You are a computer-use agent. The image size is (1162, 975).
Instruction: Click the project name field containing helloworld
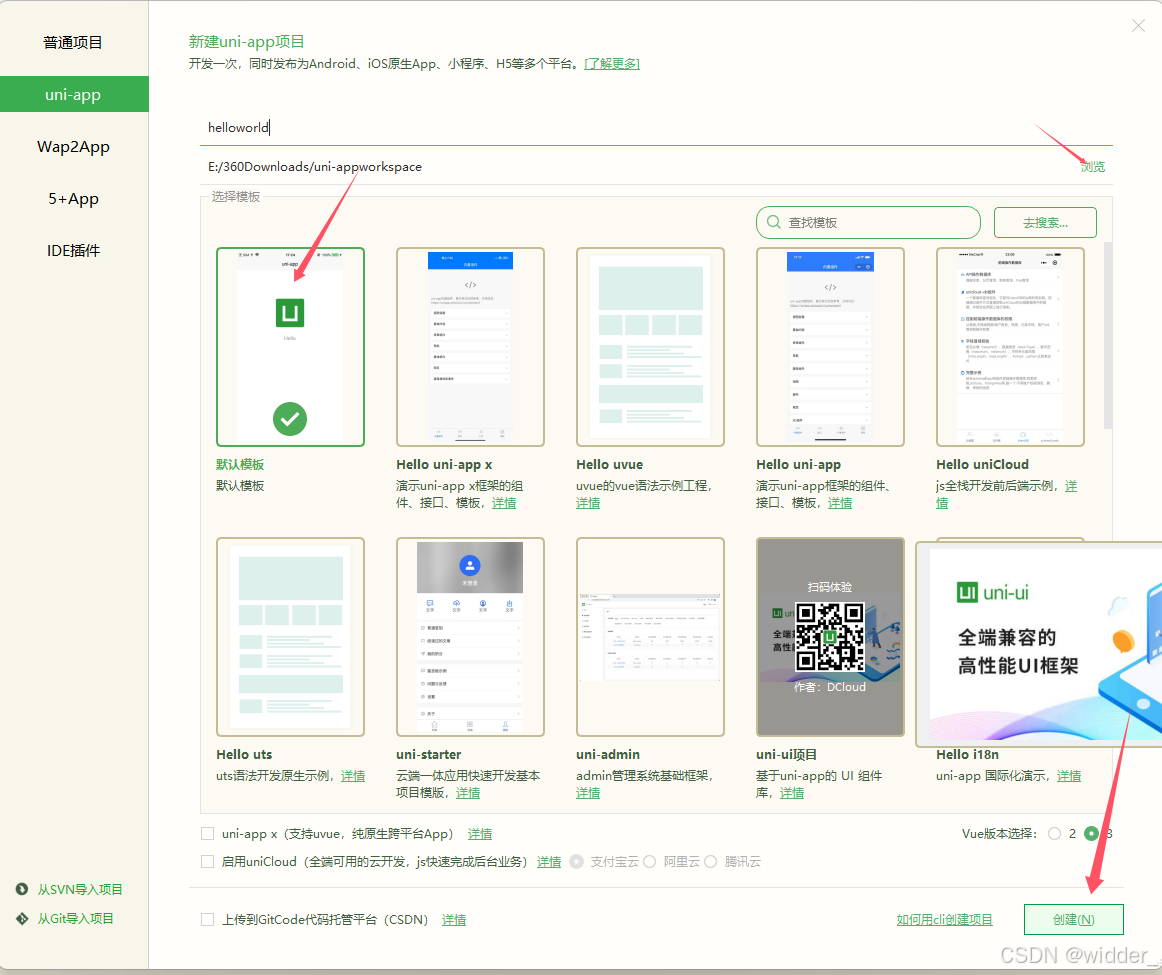[x=657, y=127]
